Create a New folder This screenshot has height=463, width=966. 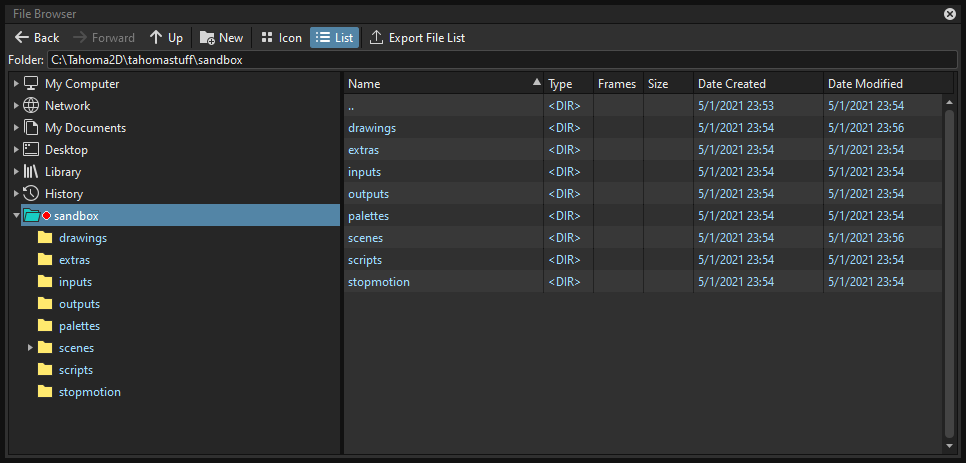[x=222, y=38]
